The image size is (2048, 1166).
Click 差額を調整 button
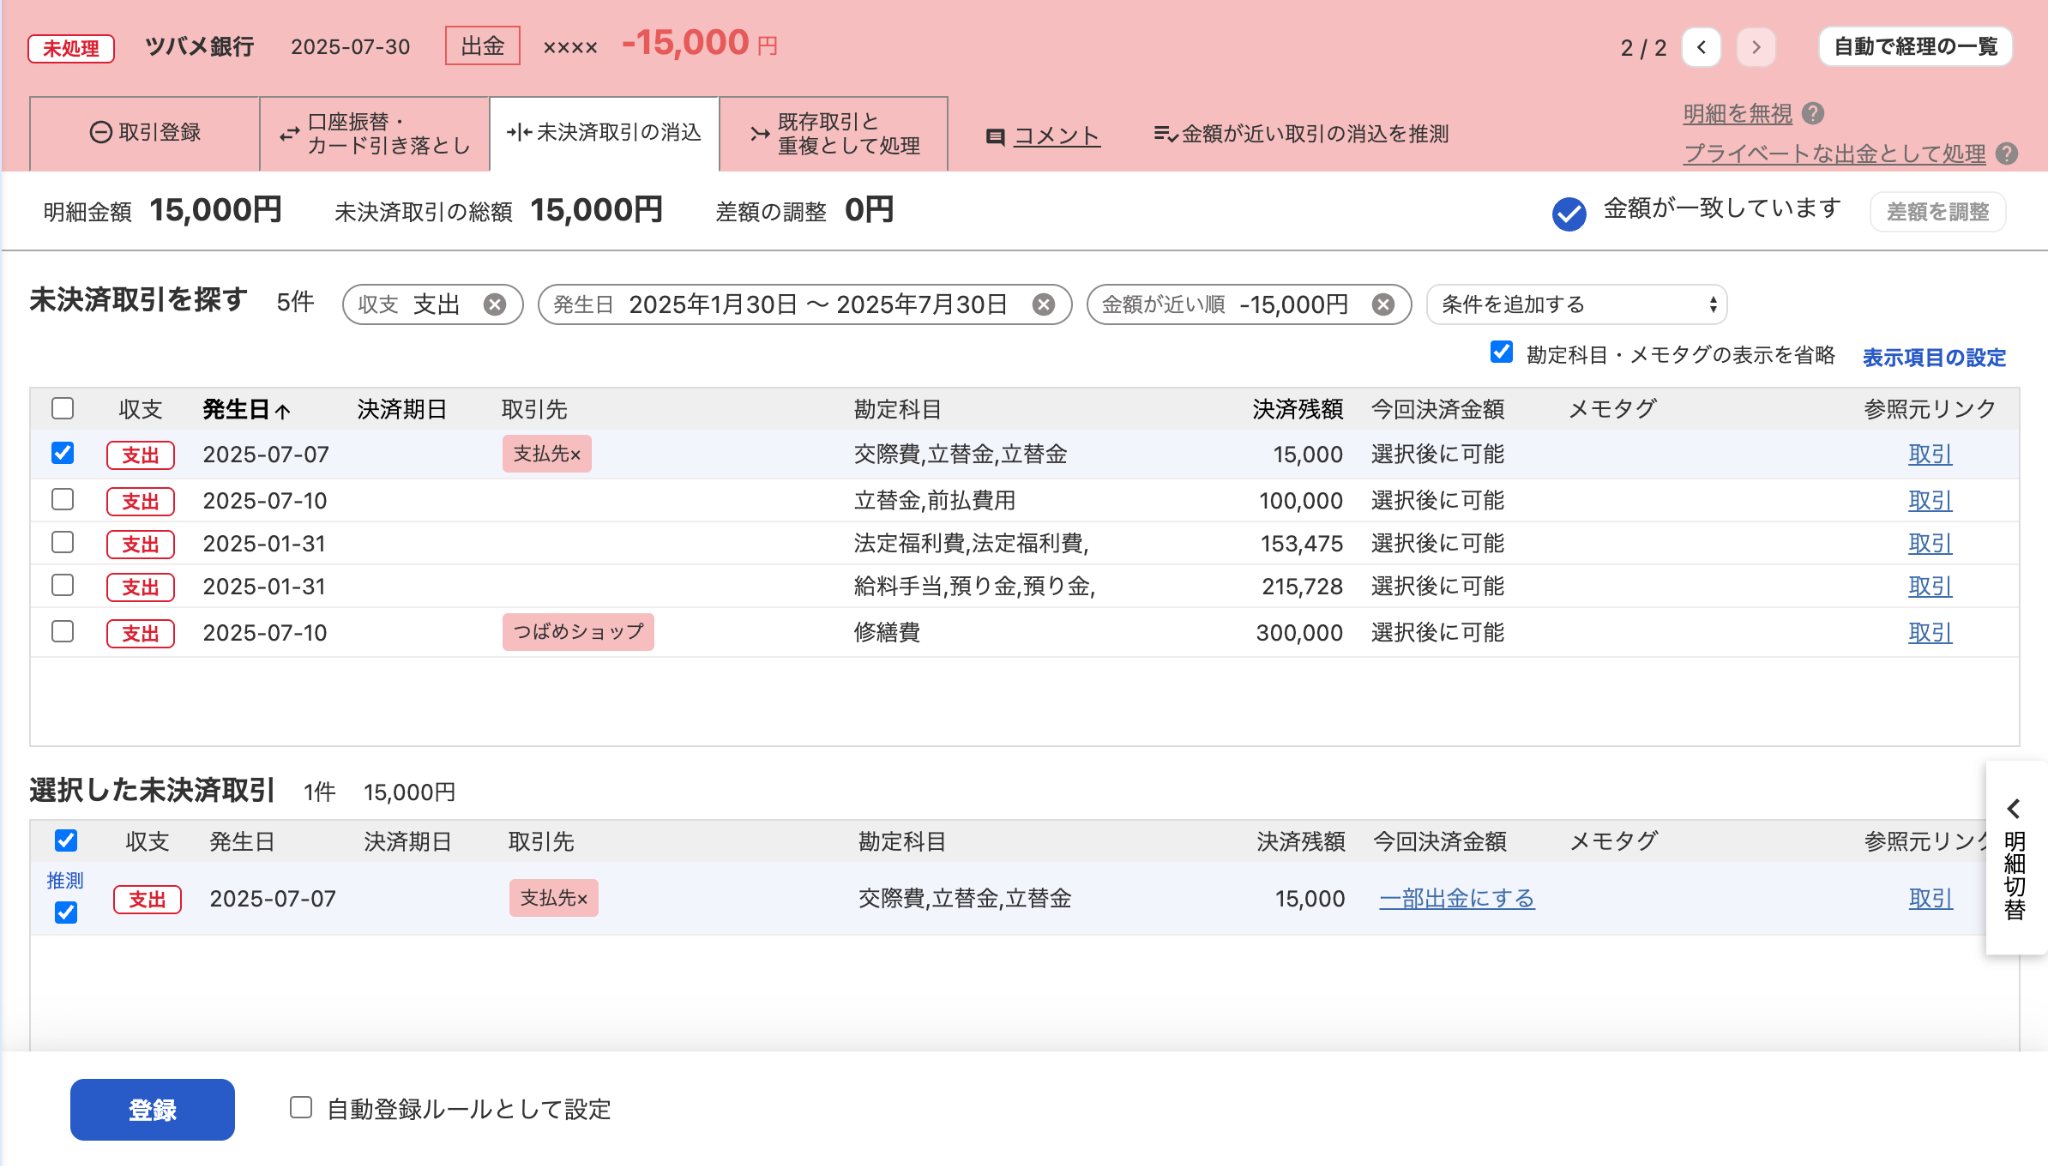tap(1938, 212)
